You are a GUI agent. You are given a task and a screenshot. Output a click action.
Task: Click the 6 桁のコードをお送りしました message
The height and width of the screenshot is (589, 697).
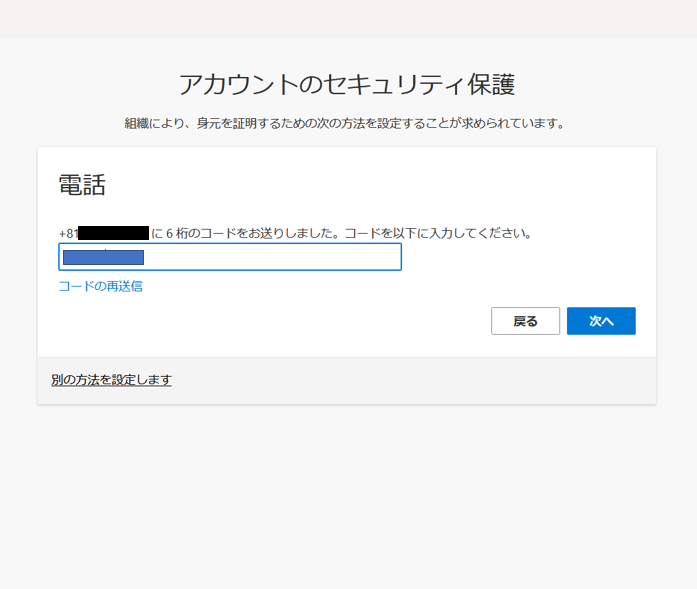(x=295, y=233)
